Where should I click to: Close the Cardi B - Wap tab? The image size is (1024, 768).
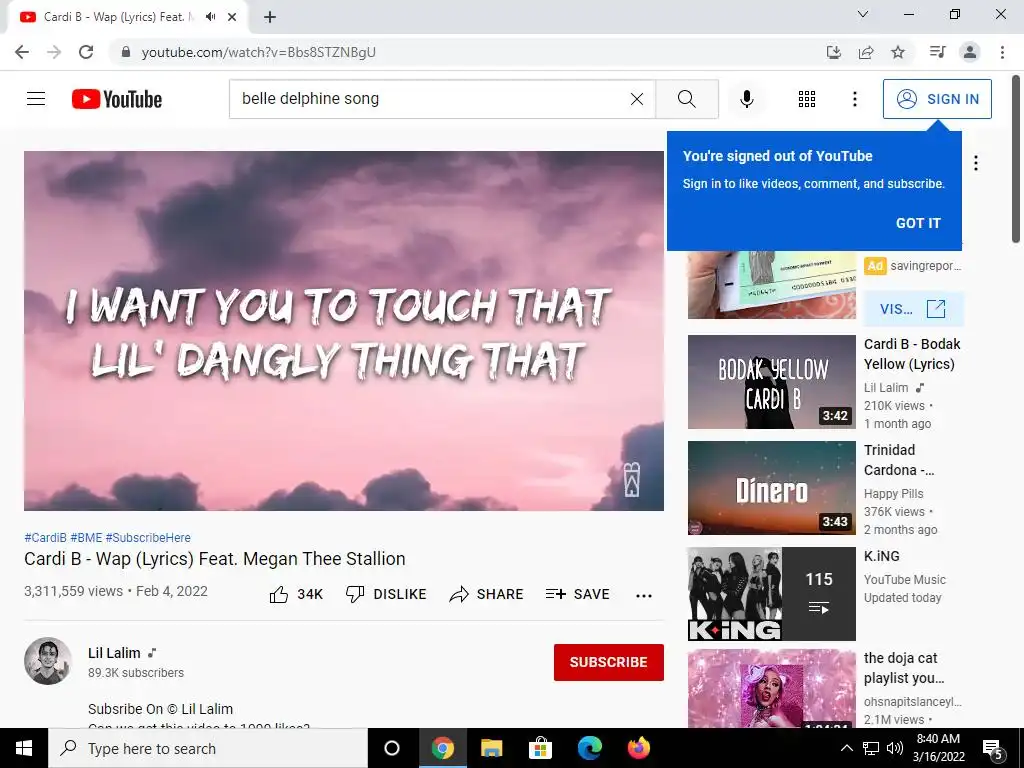(232, 17)
